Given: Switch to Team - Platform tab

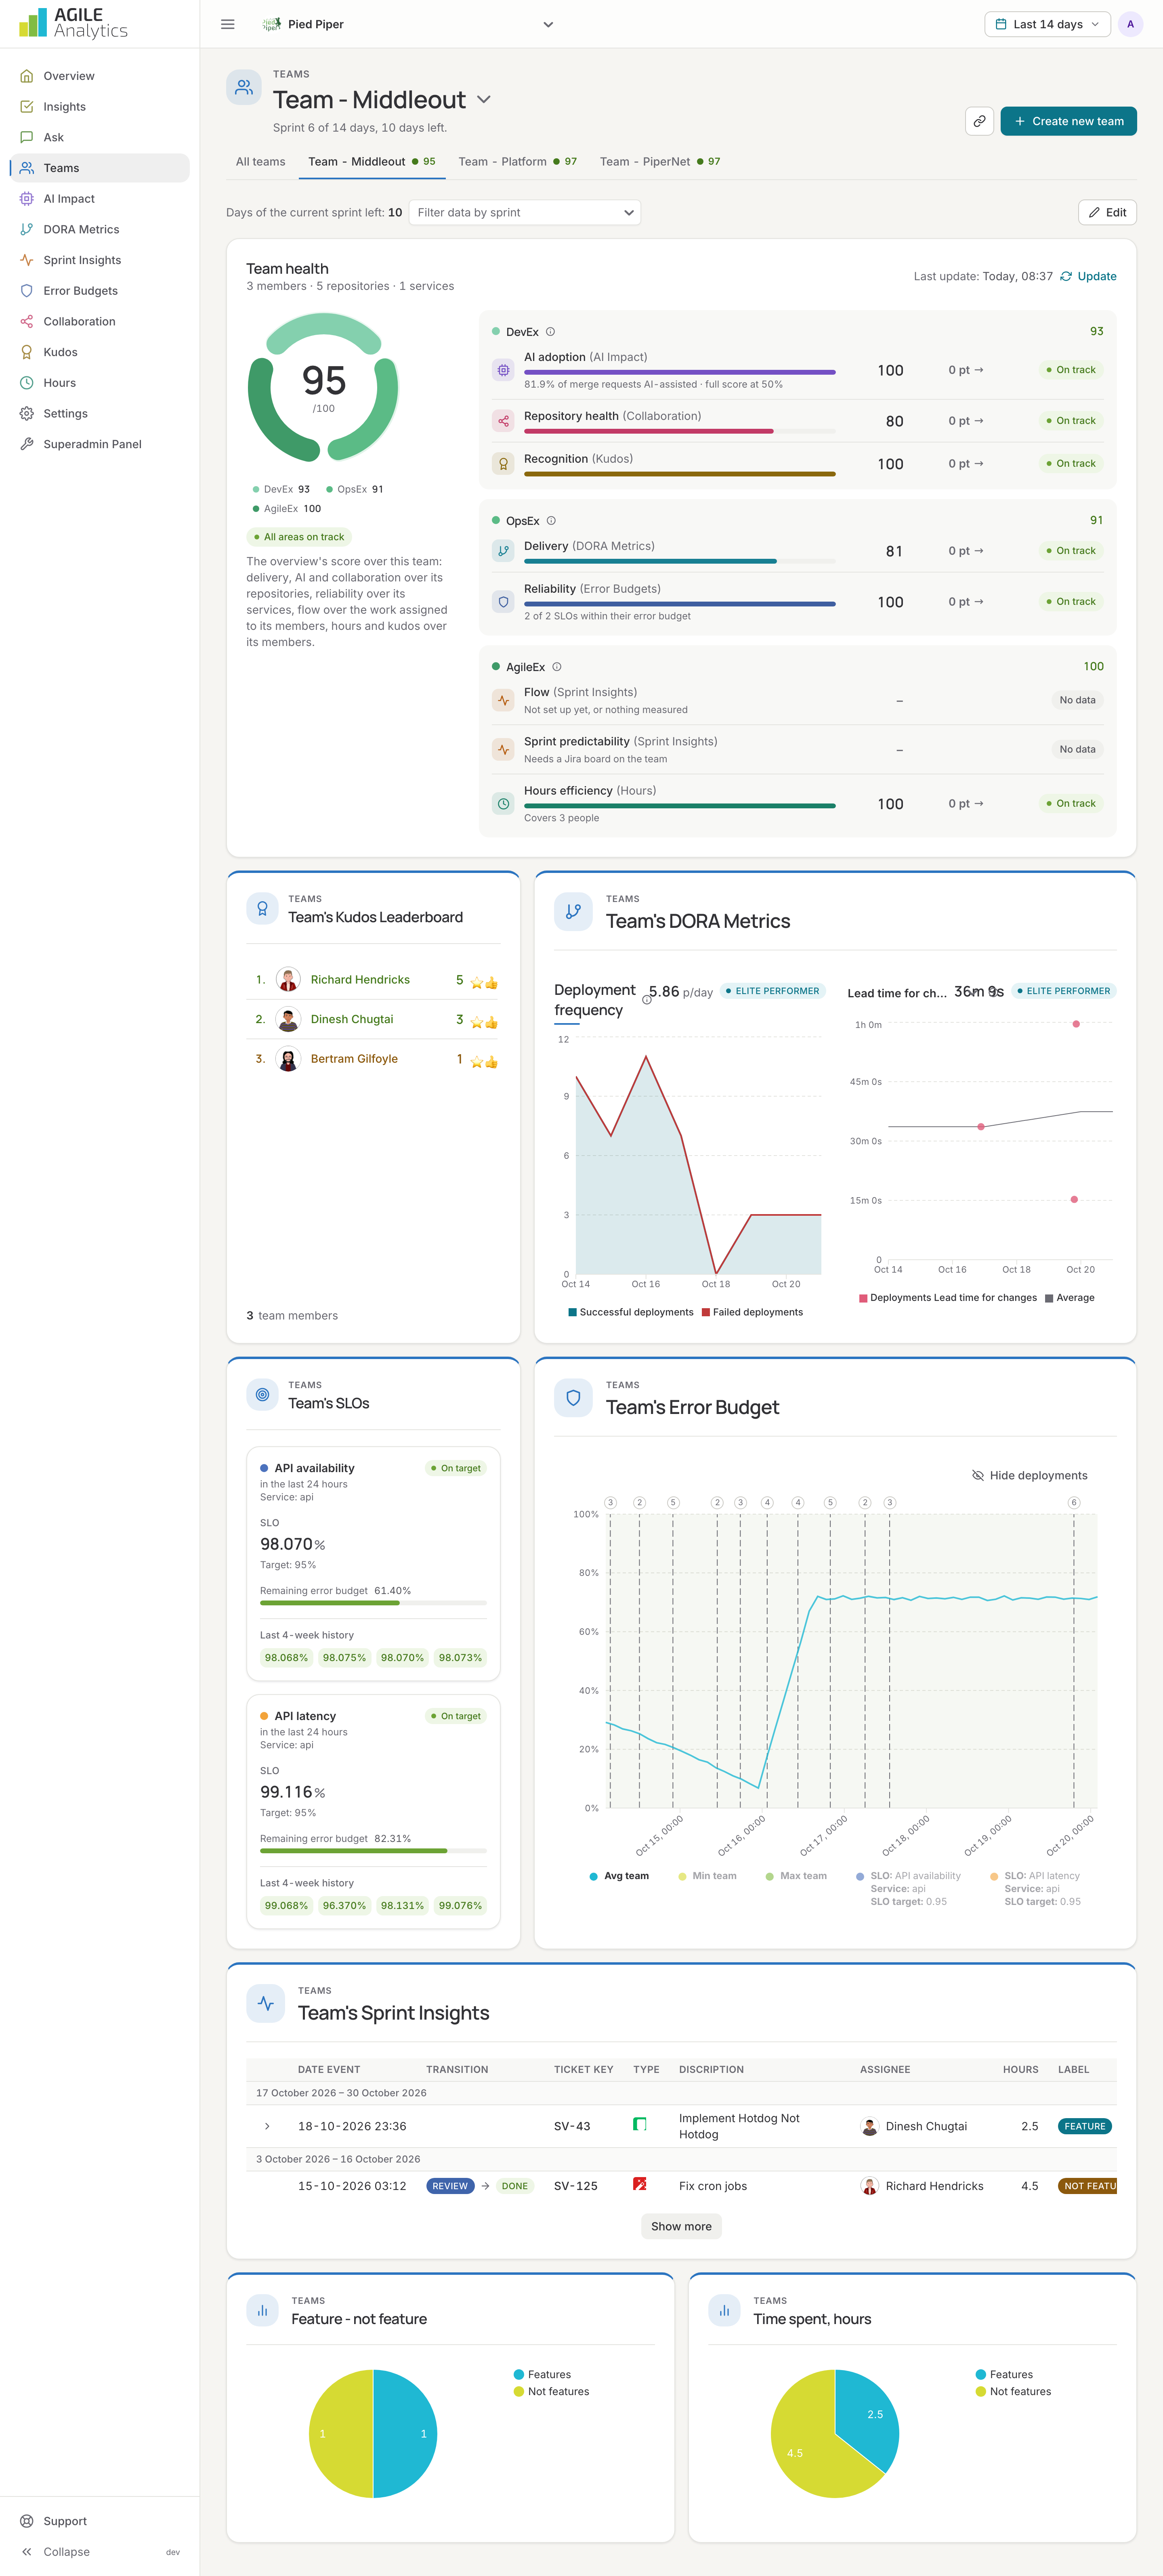Looking at the screenshot, I should click(x=517, y=162).
